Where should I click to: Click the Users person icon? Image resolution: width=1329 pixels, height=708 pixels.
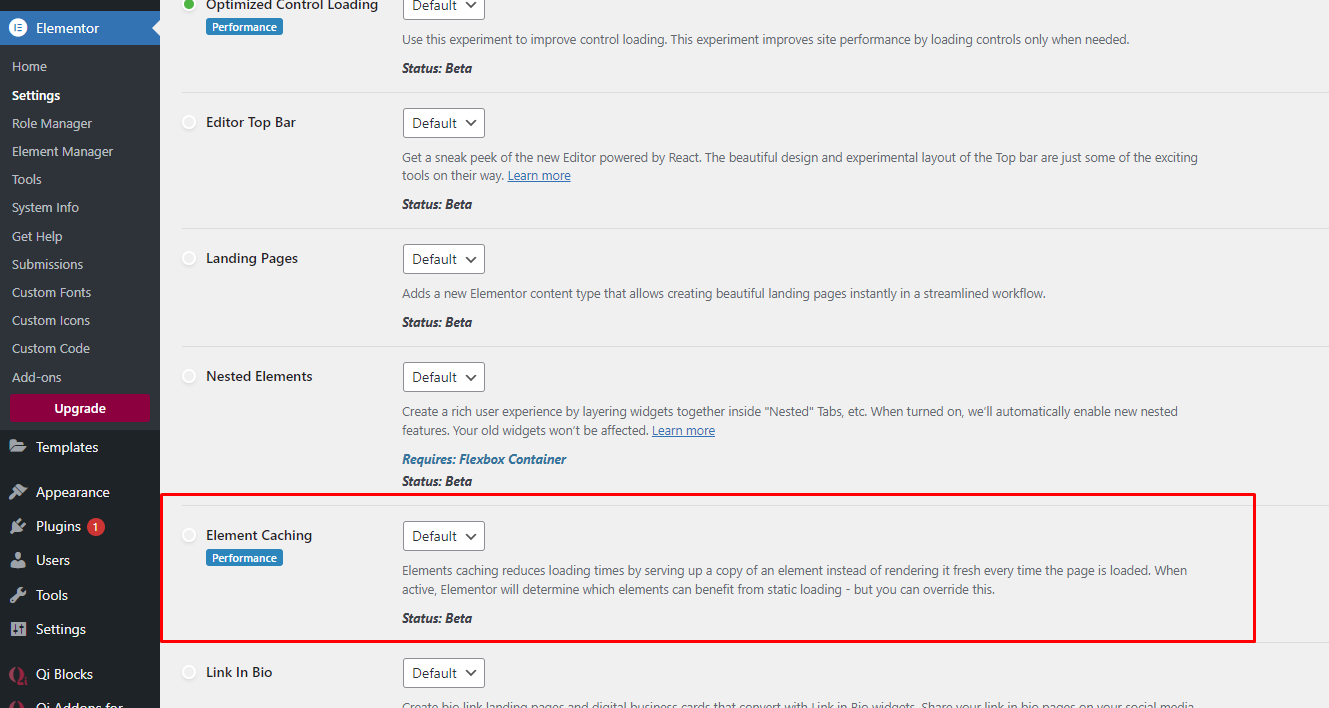pyautogui.click(x=18, y=560)
